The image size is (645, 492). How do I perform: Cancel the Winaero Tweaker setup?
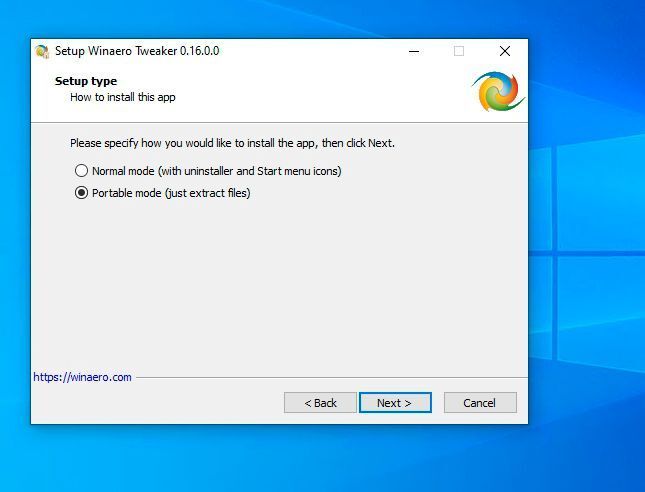[x=480, y=403]
